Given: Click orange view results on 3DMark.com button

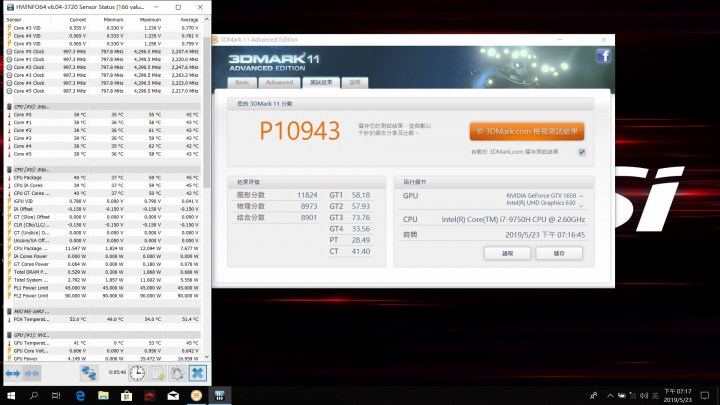Looking at the screenshot, I should click(527, 131).
